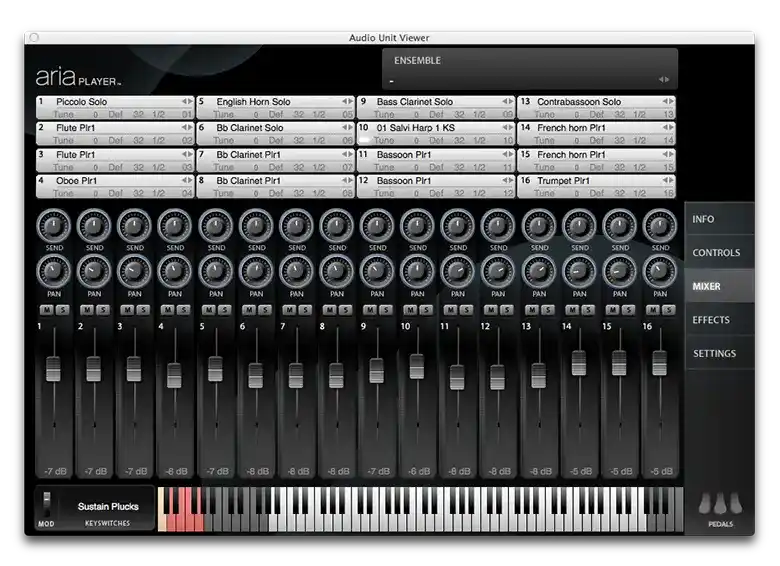Click the mod wheel control
Image resolution: width=780 pixels, height=566 pixels.
click(47, 504)
